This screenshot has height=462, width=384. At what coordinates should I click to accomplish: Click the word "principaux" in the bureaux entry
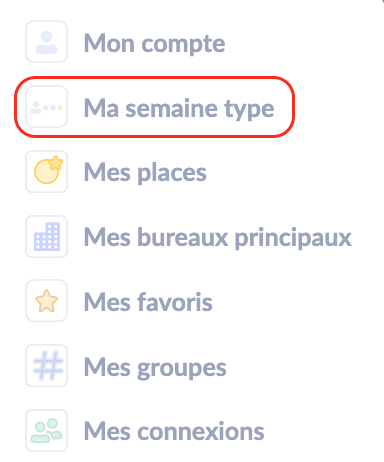(293, 238)
